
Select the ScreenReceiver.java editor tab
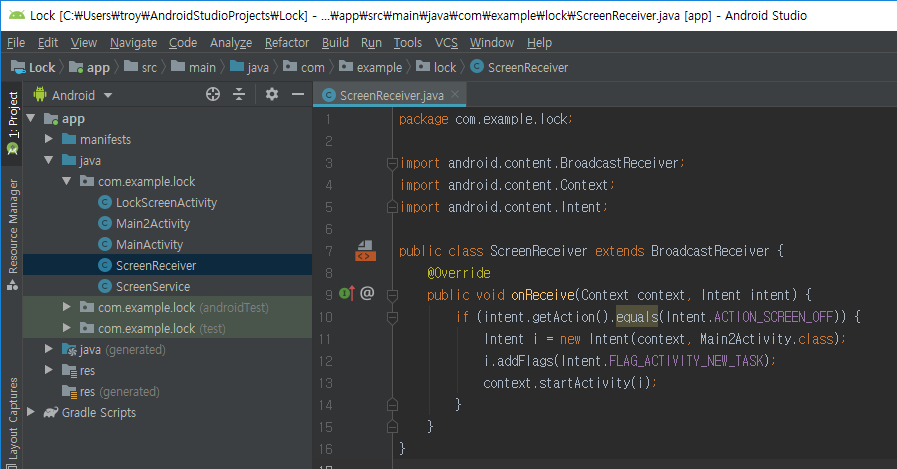(390, 95)
